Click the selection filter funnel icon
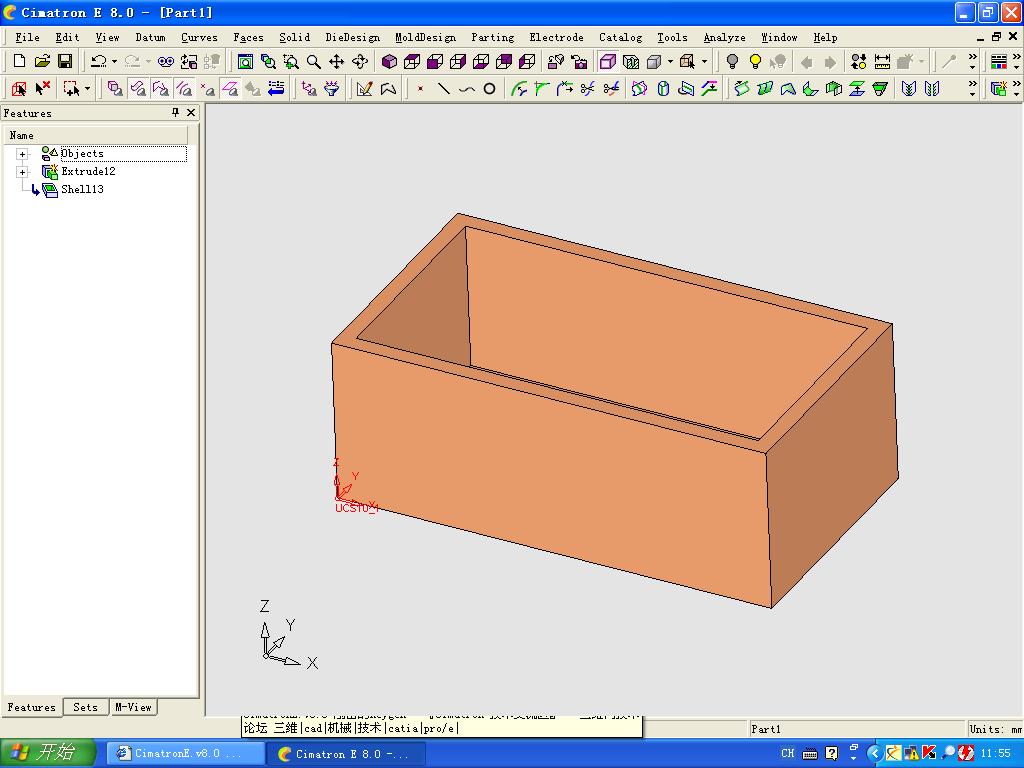The height and width of the screenshot is (768, 1024). 332,88
